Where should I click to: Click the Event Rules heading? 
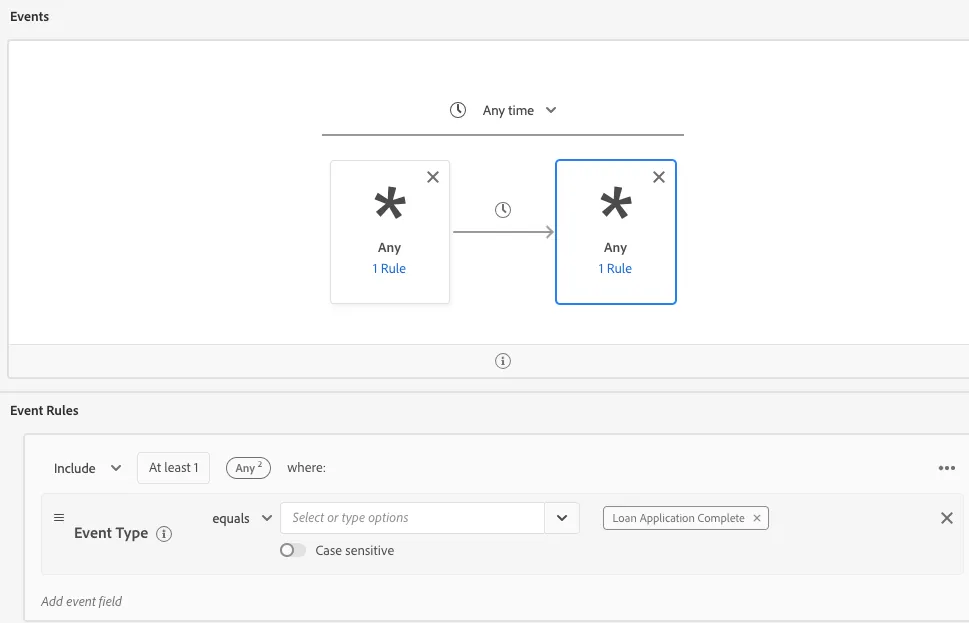coord(44,410)
